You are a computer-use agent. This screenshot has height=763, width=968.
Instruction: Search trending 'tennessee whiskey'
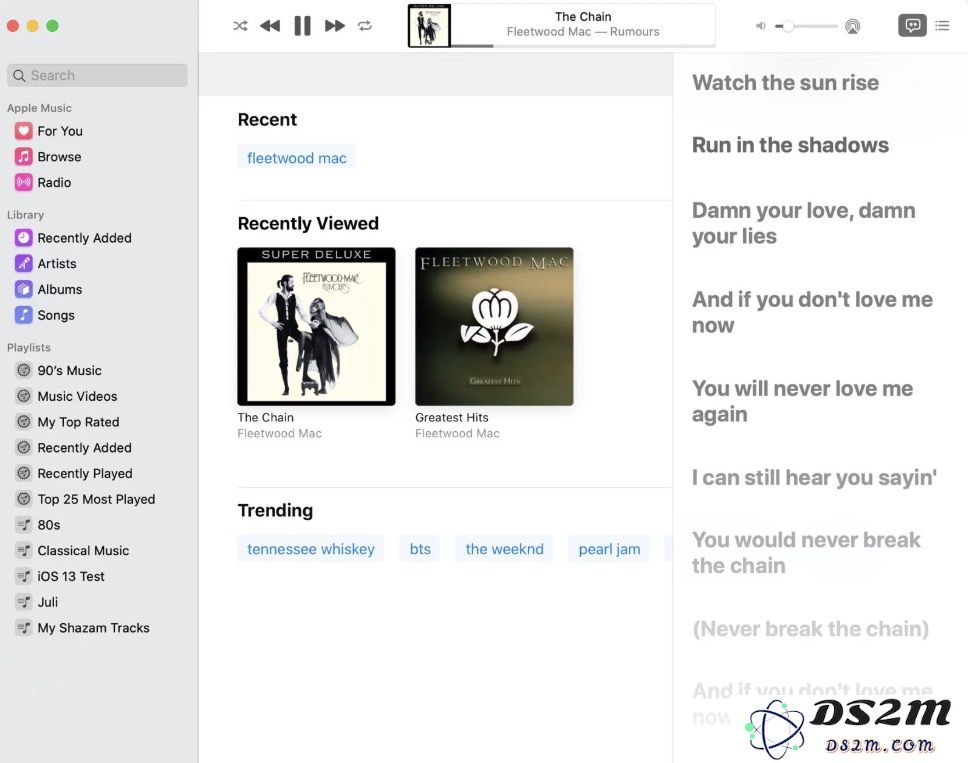(x=311, y=549)
